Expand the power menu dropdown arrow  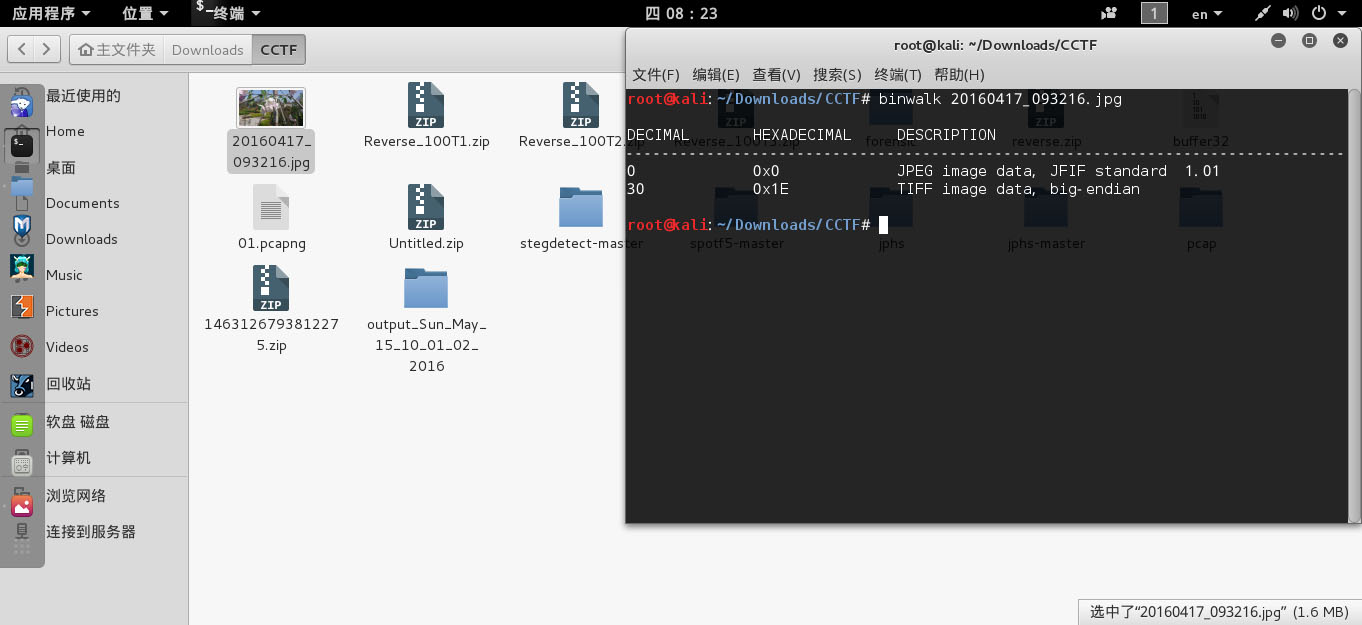1343,13
